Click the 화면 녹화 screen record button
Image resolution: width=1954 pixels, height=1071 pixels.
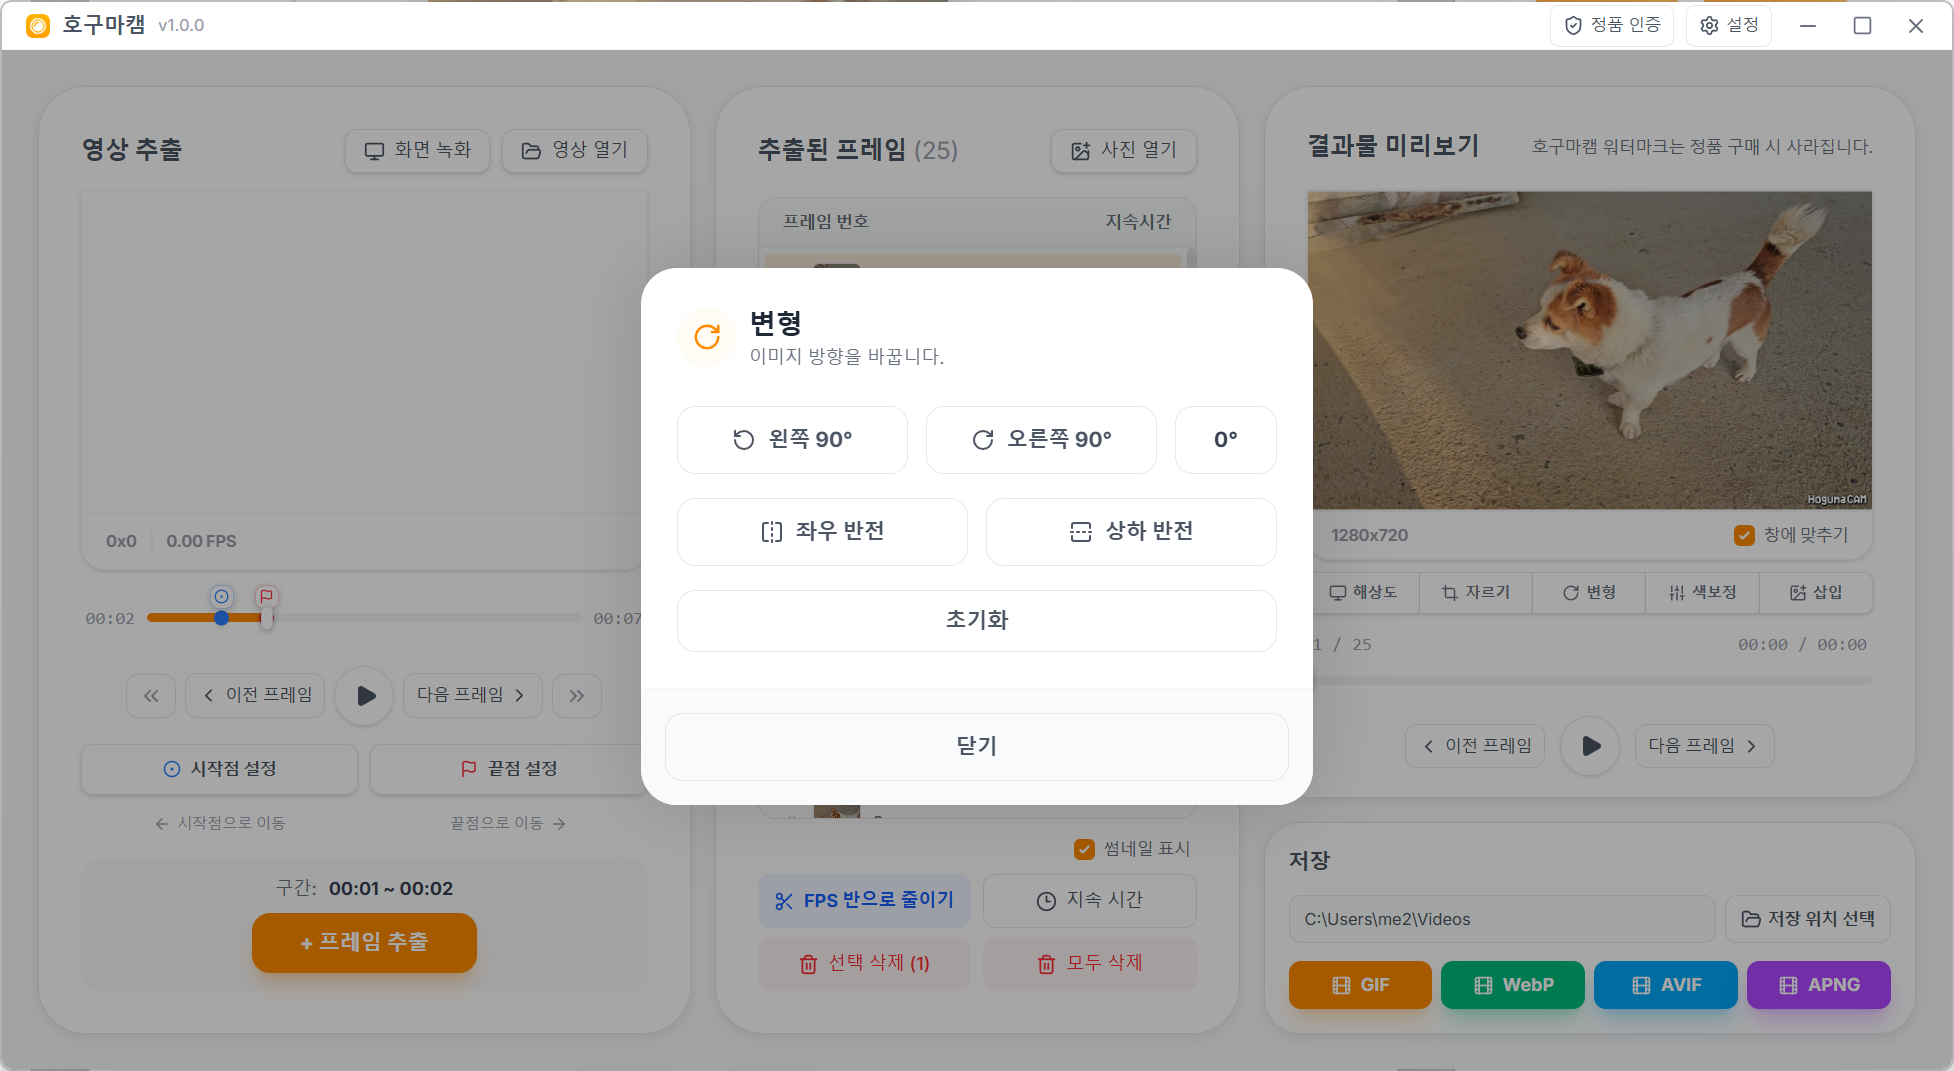point(417,151)
